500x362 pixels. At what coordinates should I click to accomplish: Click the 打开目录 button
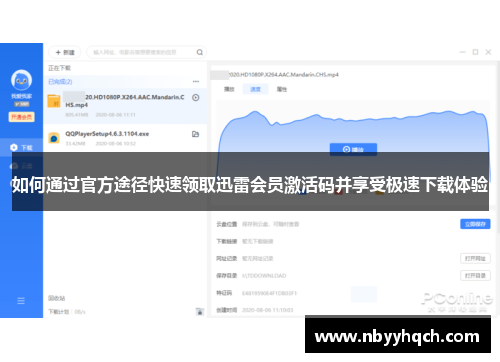click(475, 275)
